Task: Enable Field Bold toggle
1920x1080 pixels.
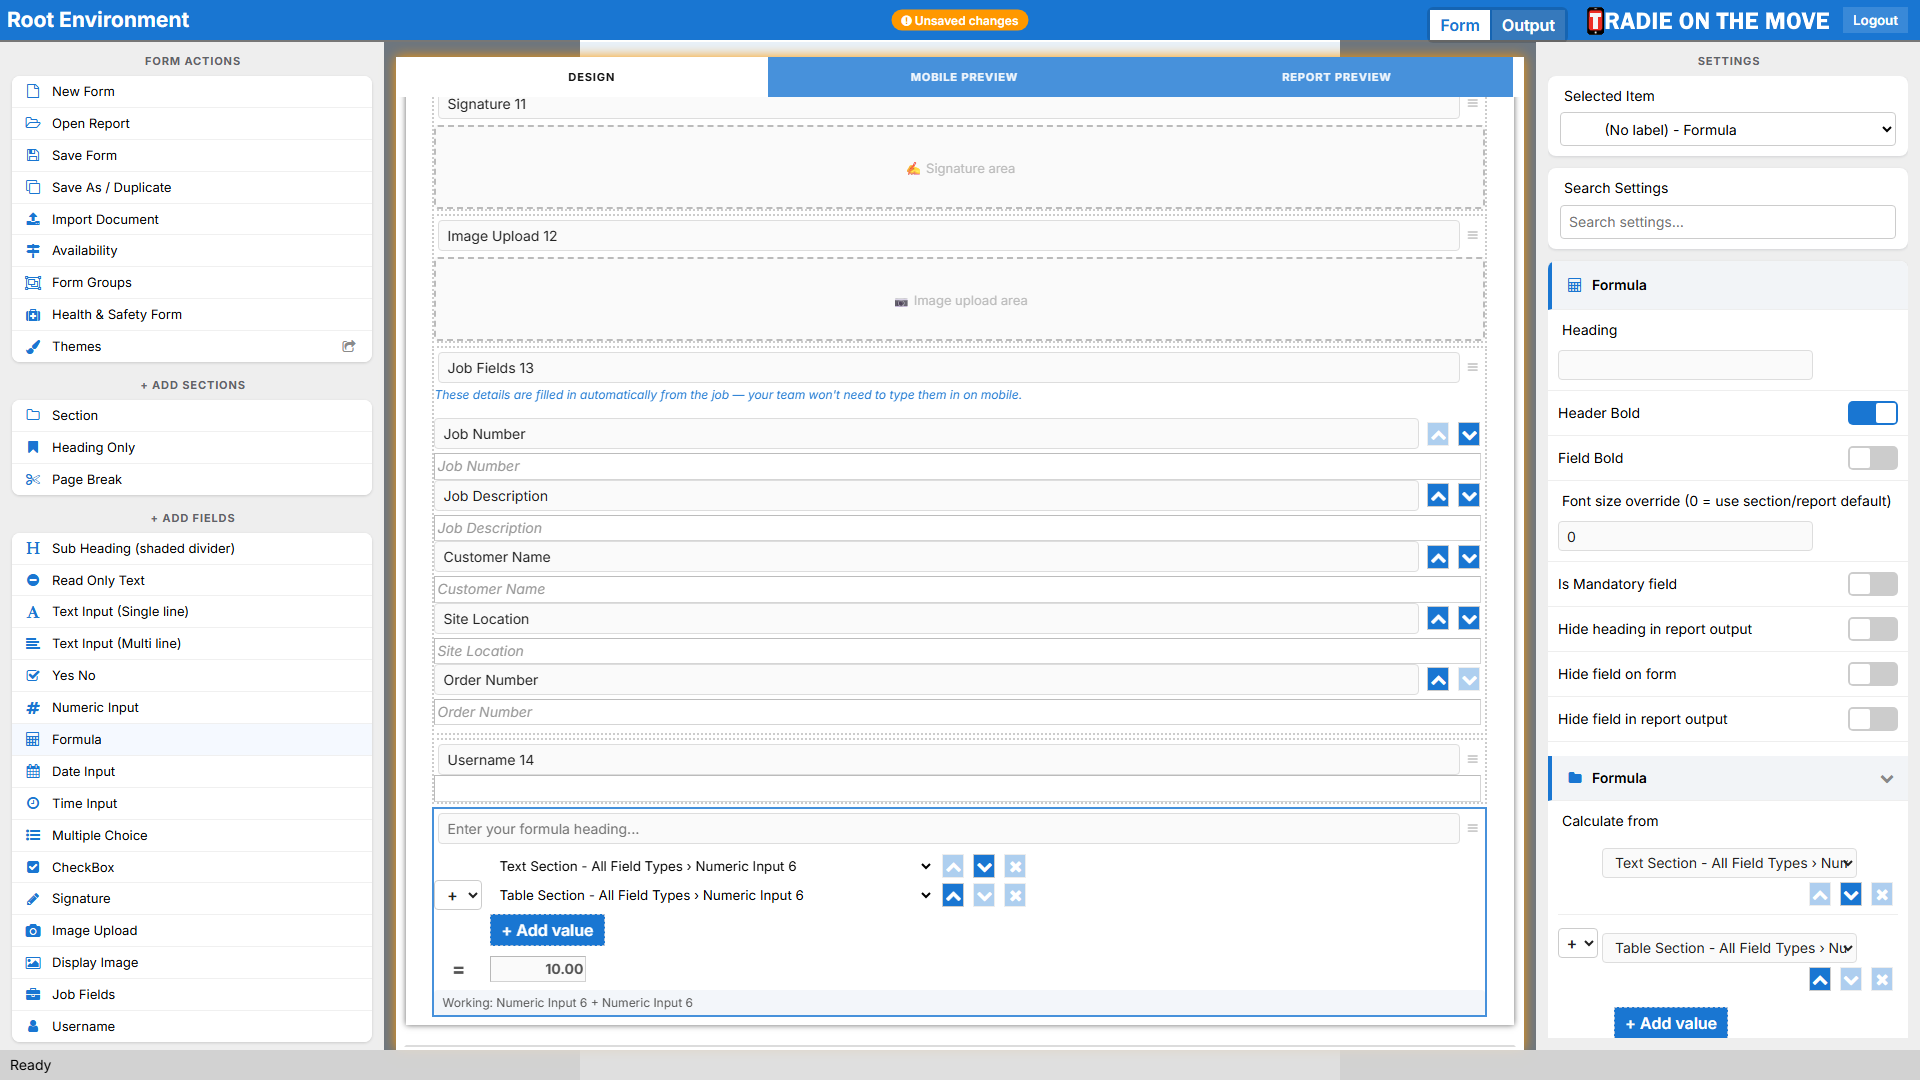Action: coord(1872,458)
